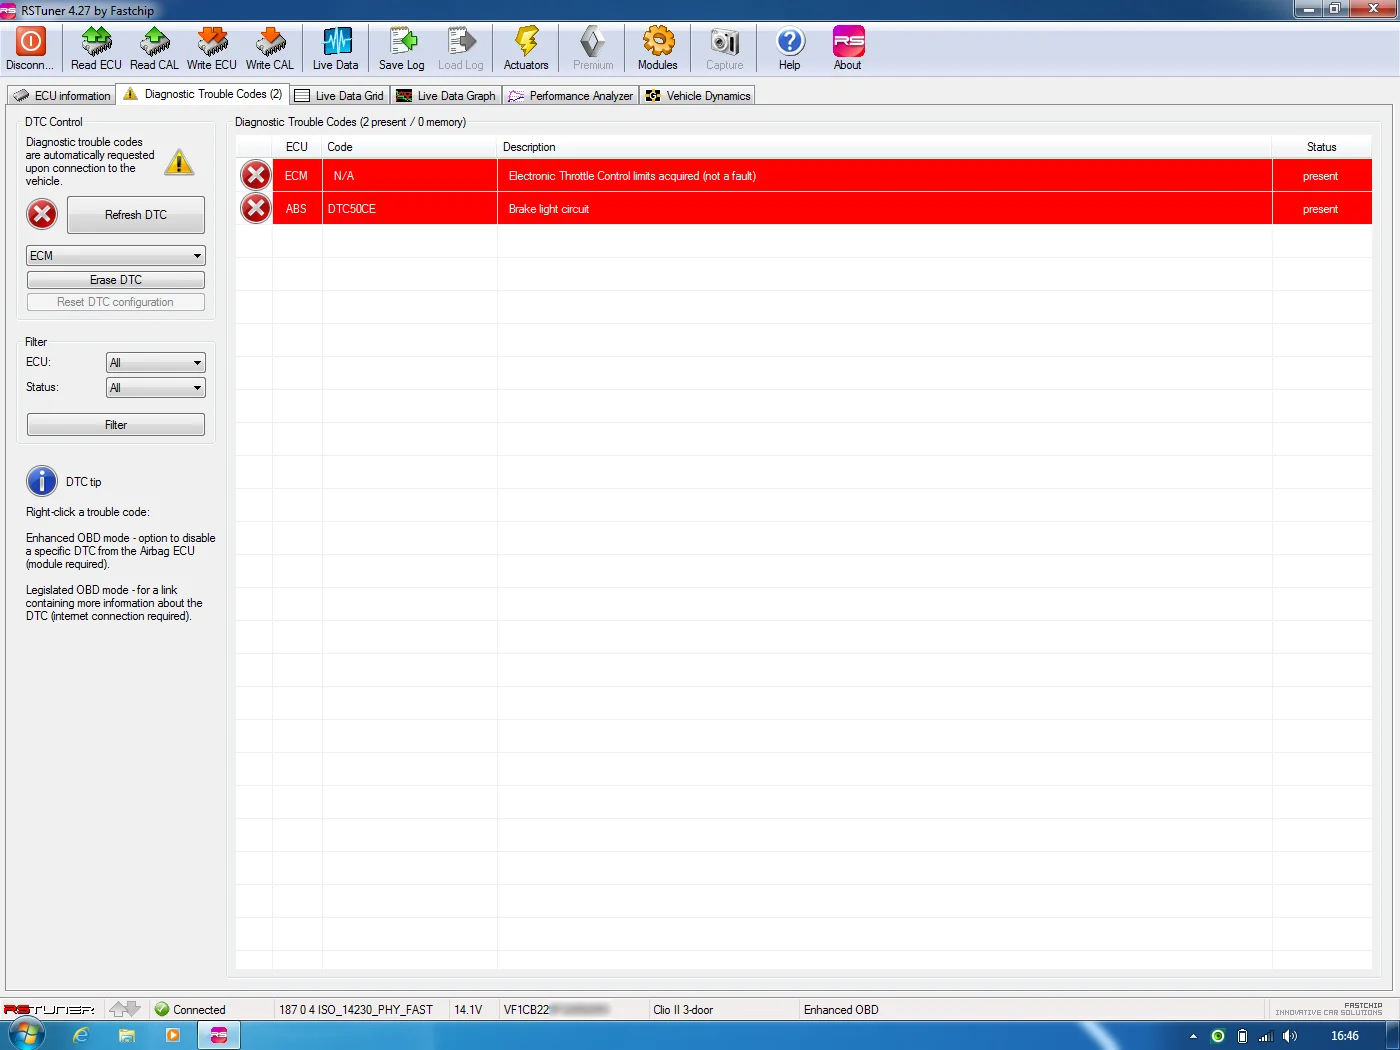Viewport: 1400px width, 1050px height.
Task: Click the Save Log icon
Action: pyautogui.click(x=402, y=41)
